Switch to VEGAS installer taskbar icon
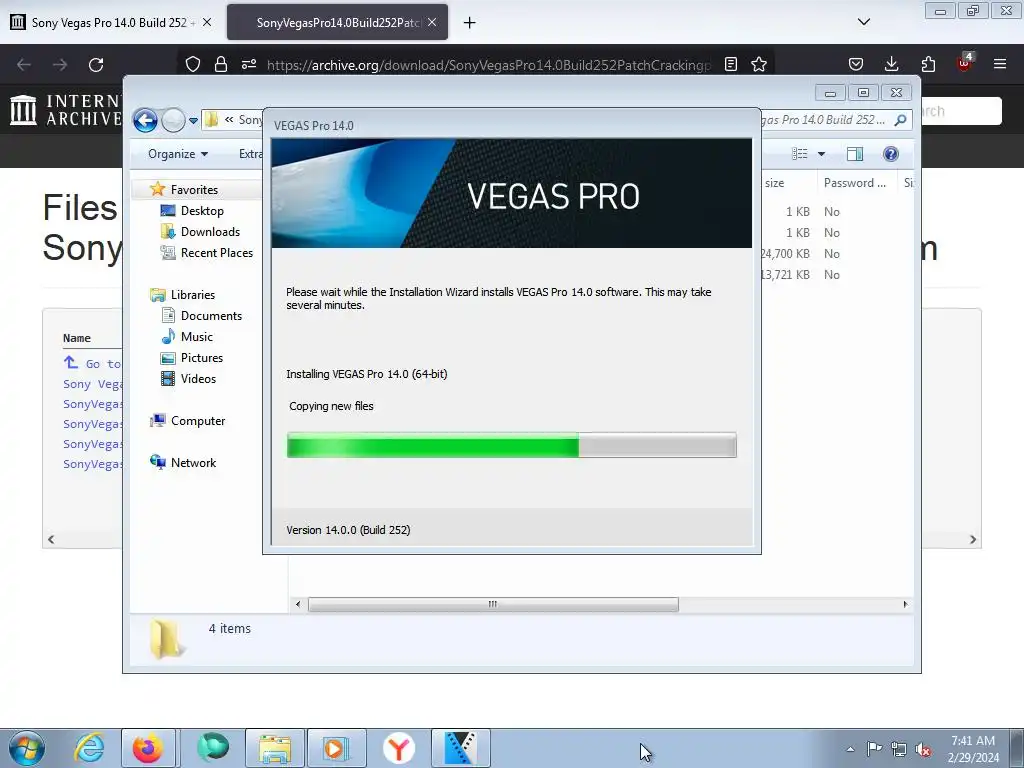This screenshot has height=768, width=1024. click(x=460, y=748)
